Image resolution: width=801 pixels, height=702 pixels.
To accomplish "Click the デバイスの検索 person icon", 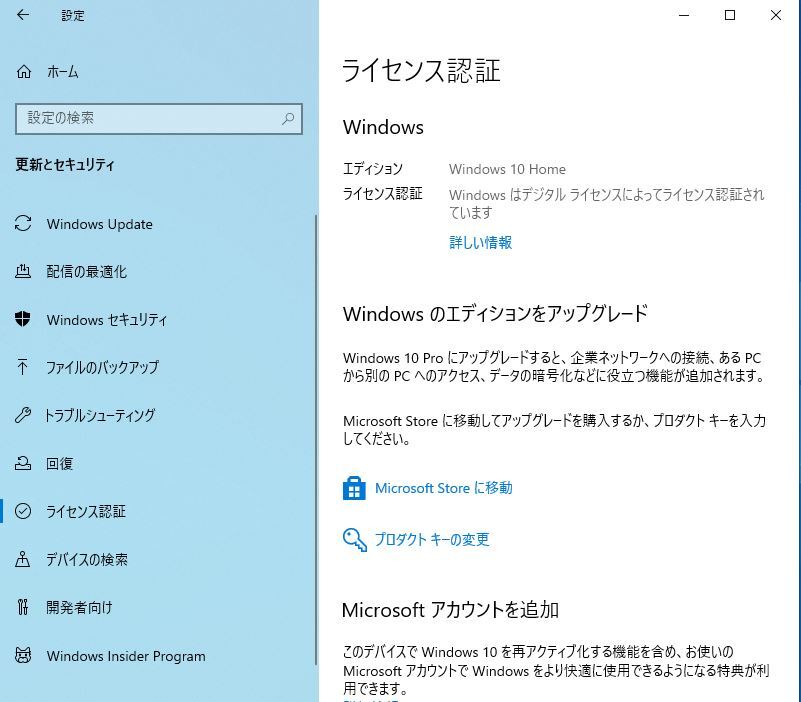I will (23, 559).
